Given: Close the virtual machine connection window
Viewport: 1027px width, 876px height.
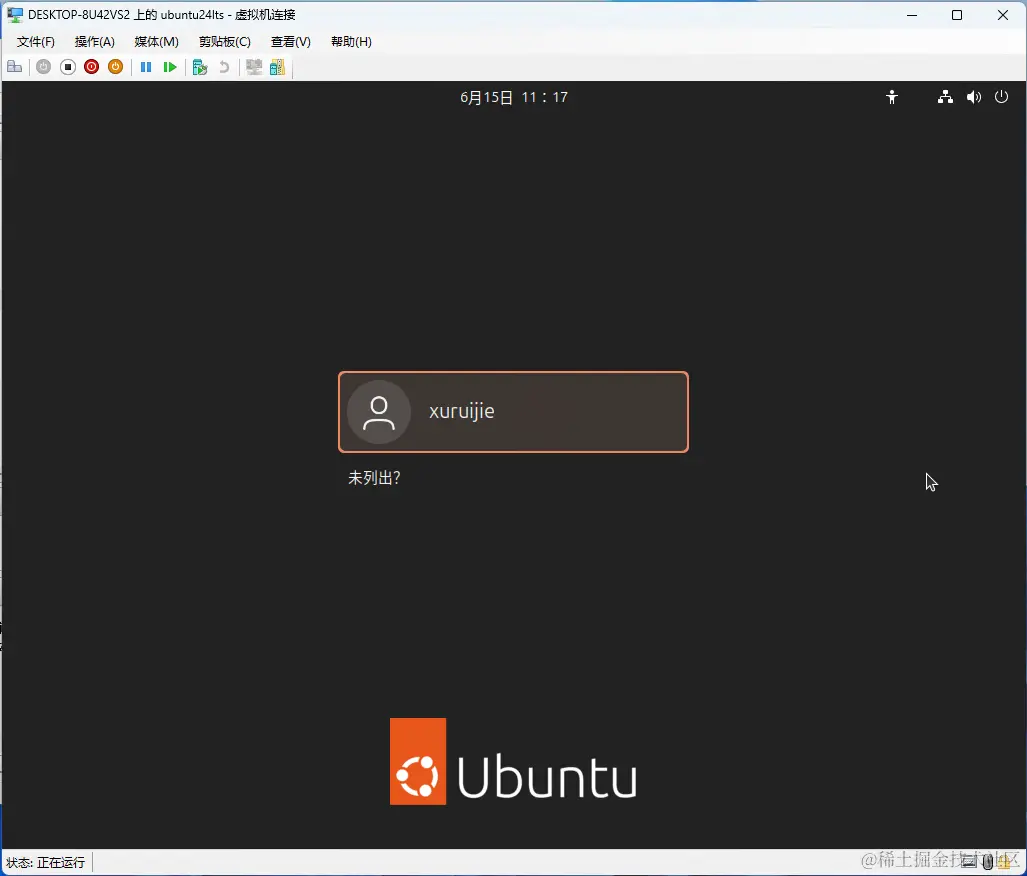Looking at the screenshot, I should pyautogui.click(x=1003, y=14).
